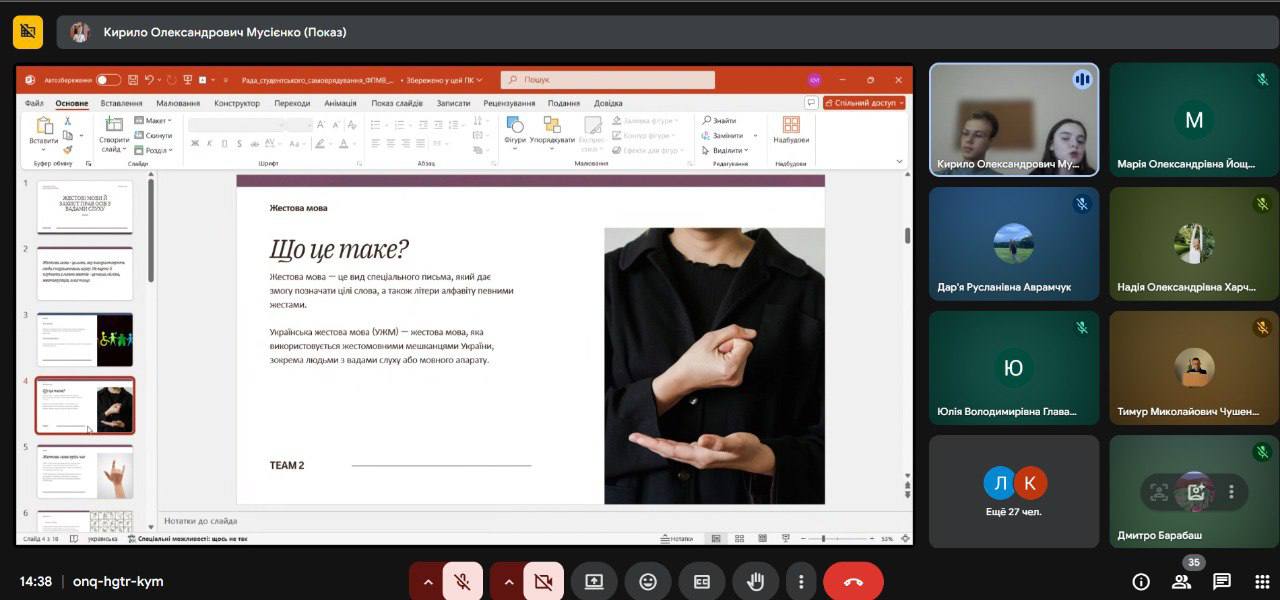Open meeting details info icon

pos(1141,581)
